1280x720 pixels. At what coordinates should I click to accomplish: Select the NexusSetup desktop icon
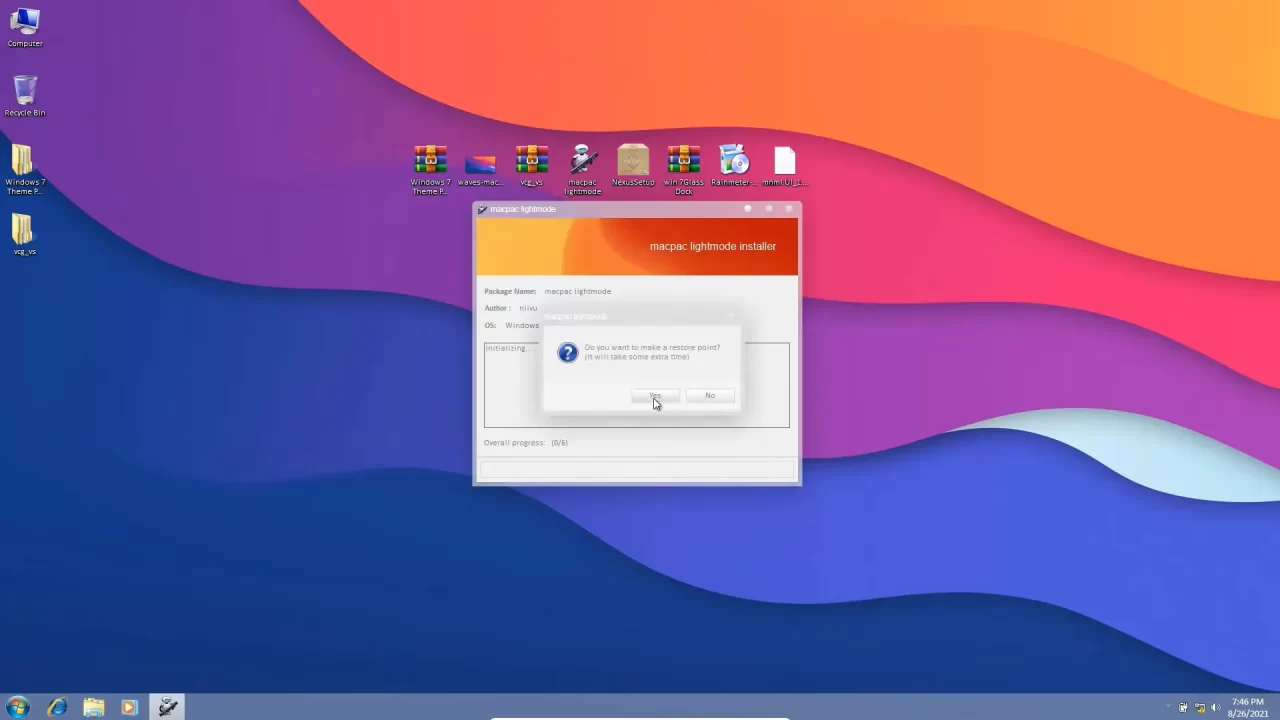(633, 166)
